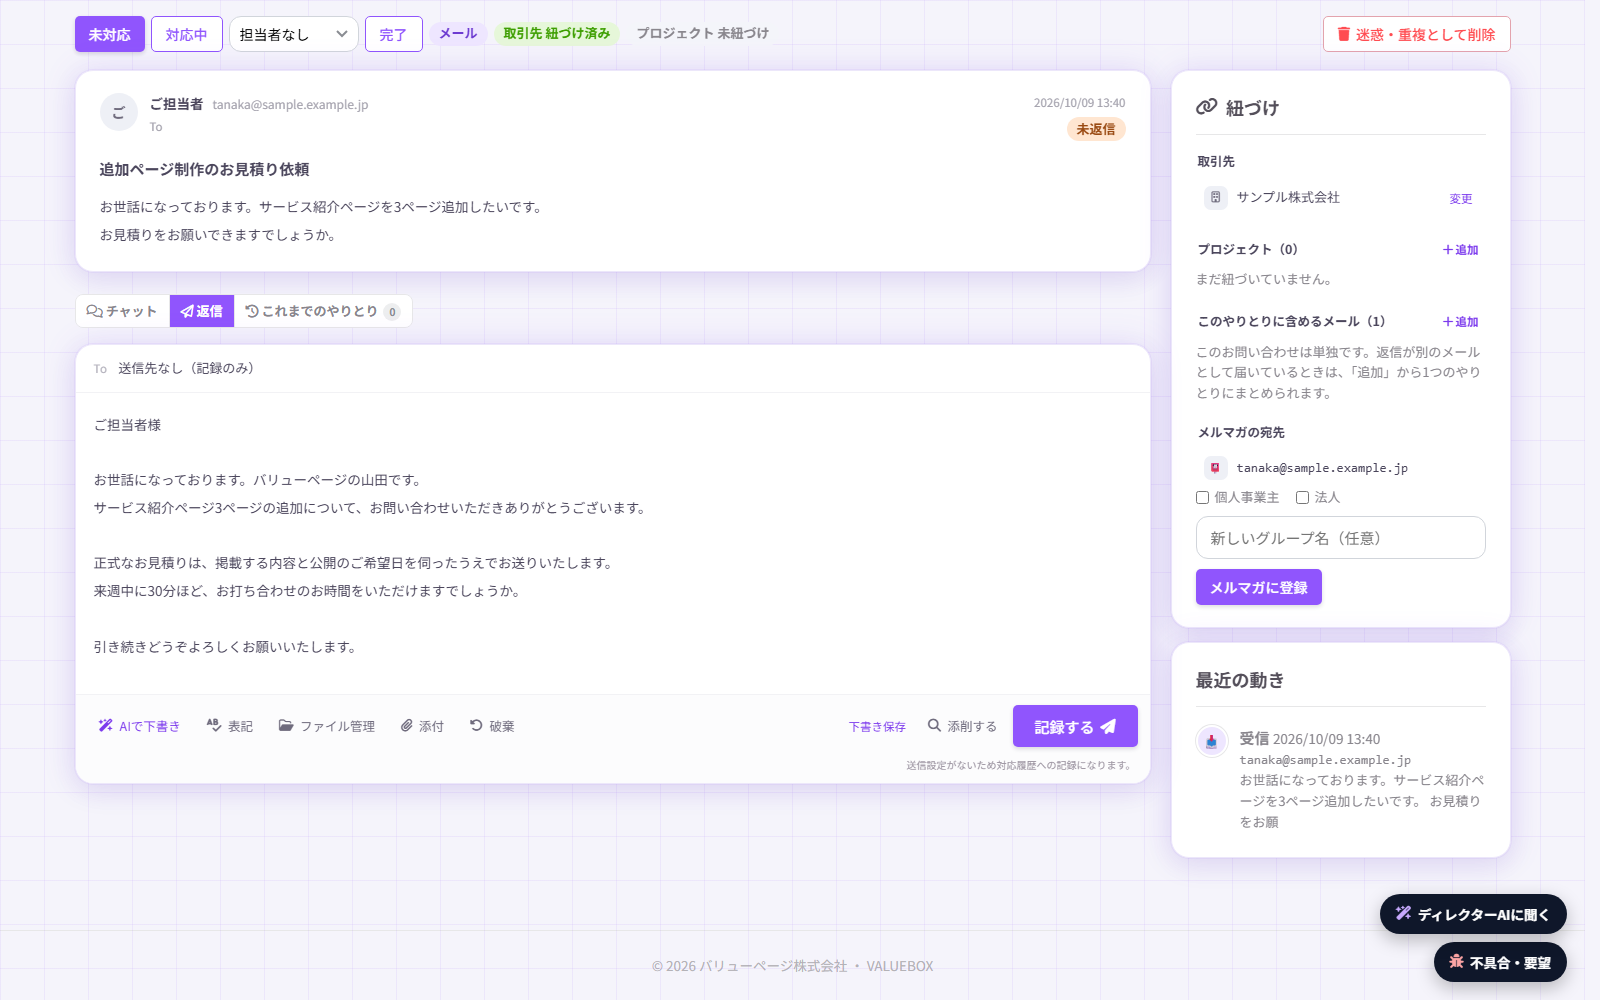Click the building icon next to サンプル株式会社
Image resolution: width=1600 pixels, height=1000 pixels.
(x=1215, y=197)
